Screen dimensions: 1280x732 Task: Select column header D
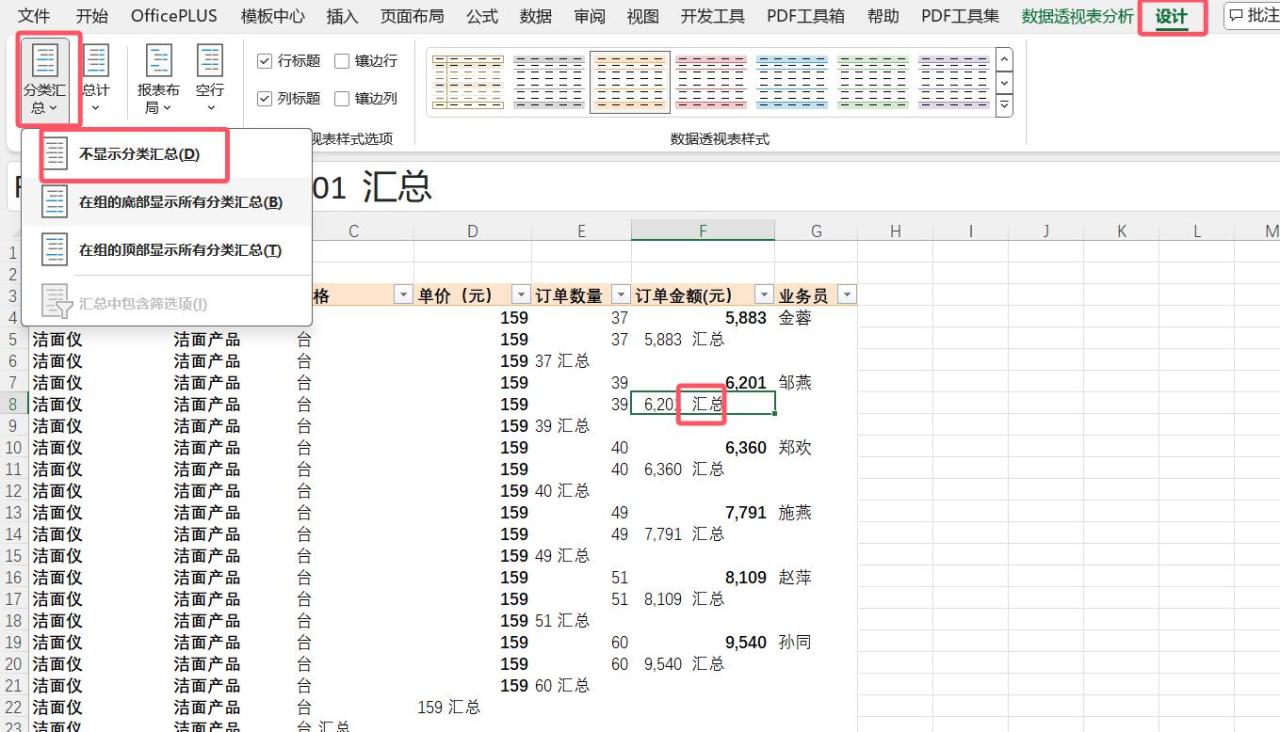click(473, 231)
